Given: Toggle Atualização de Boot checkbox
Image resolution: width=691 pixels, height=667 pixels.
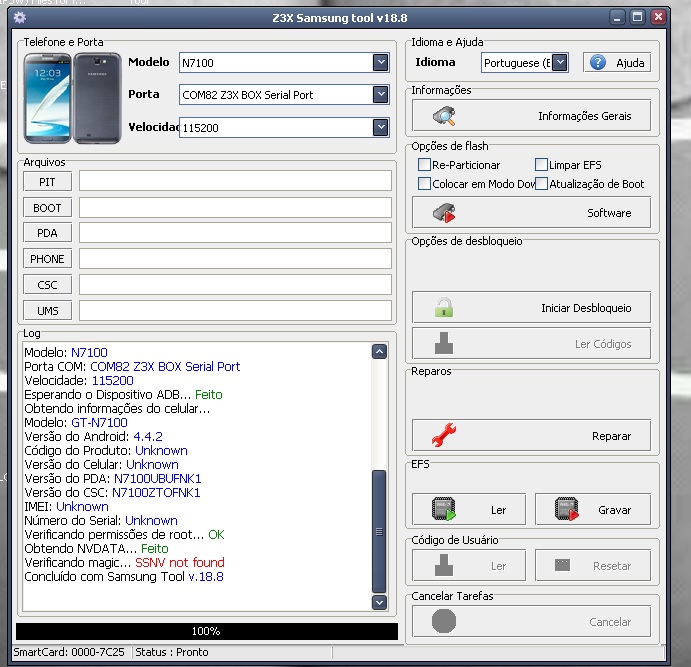Looking at the screenshot, I should point(541,183).
